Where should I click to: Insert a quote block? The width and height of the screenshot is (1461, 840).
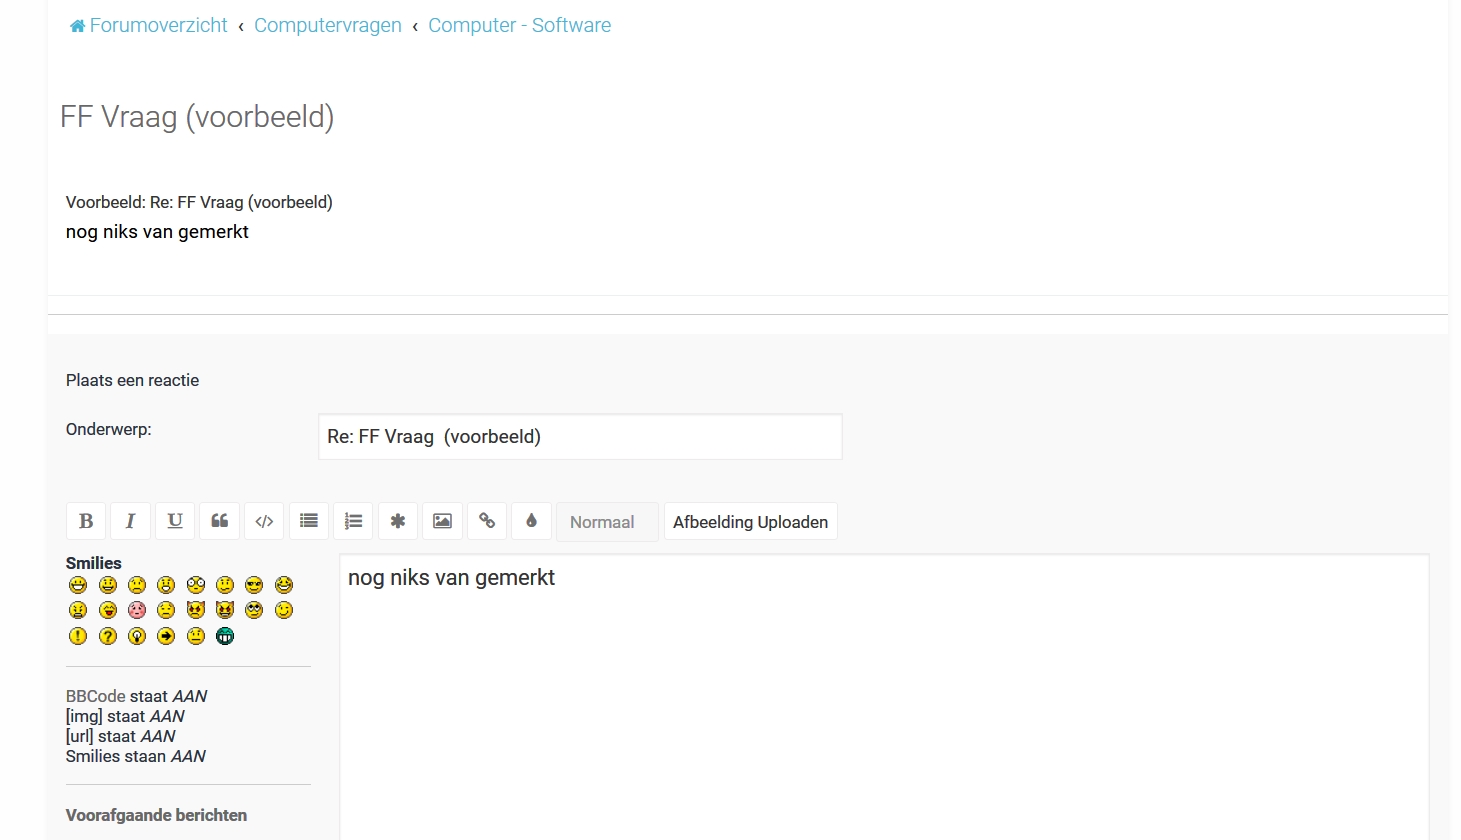[220, 521]
